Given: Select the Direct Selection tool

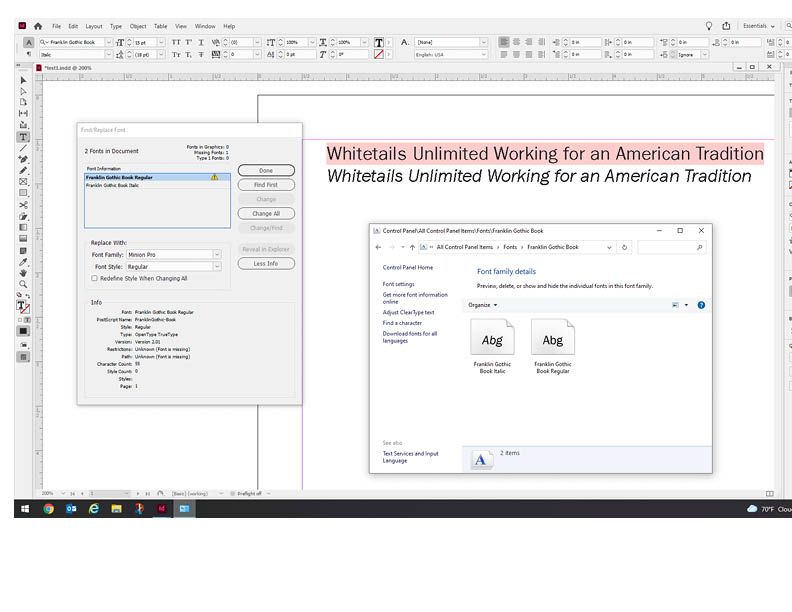Looking at the screenshot, I should [23, 91].
